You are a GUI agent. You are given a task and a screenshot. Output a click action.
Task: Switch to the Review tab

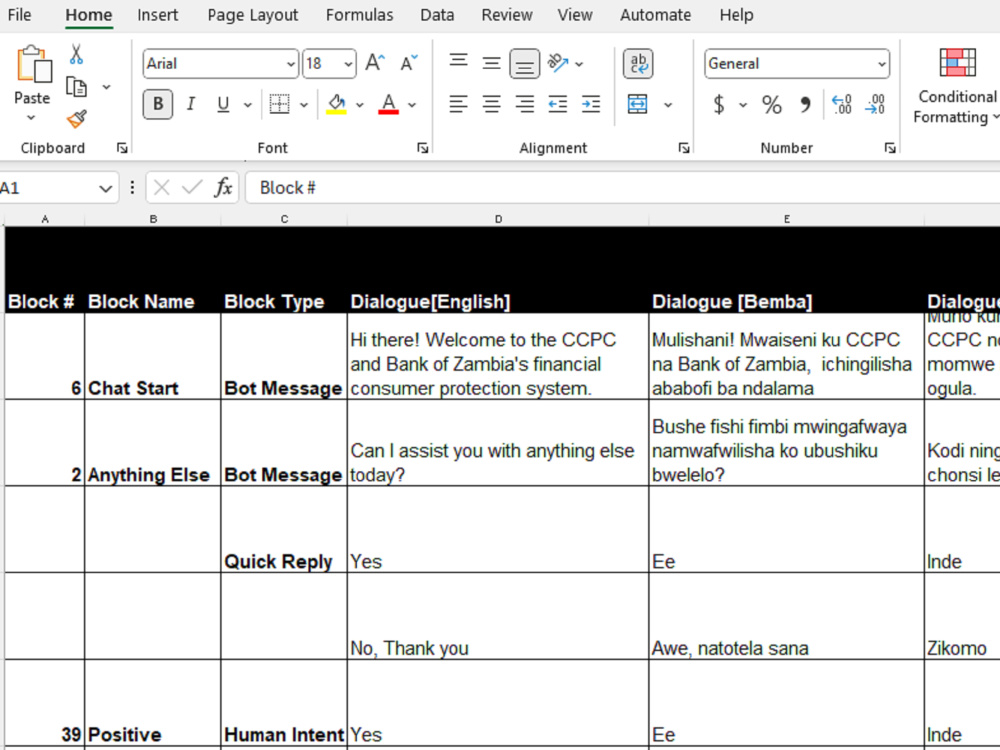click(x=506, y=15)
